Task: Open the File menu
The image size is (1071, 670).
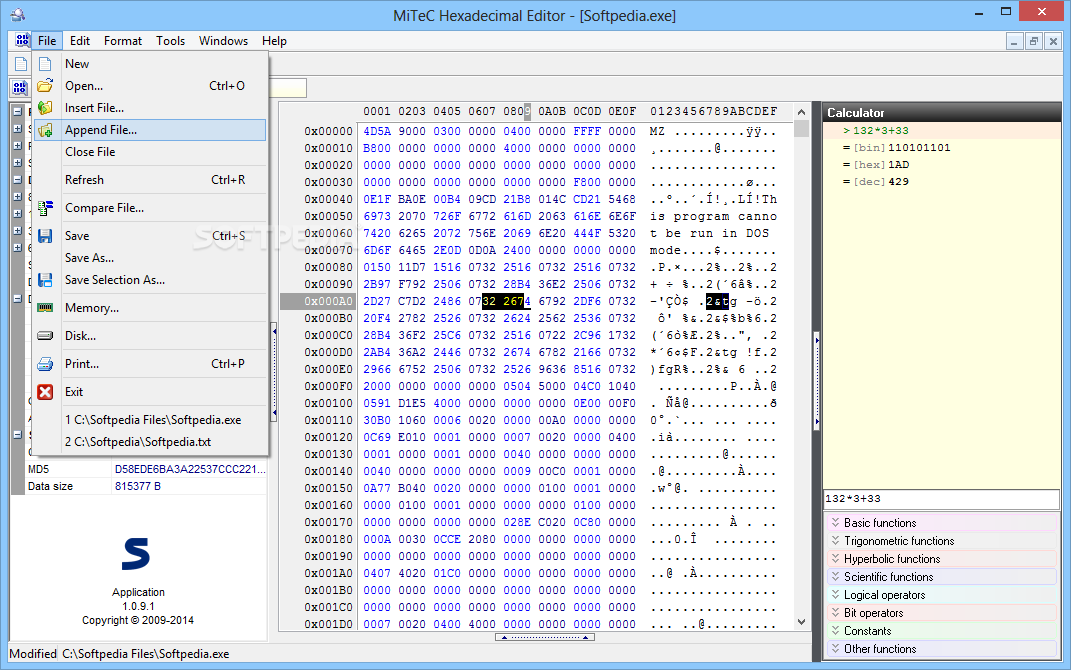Action: pyautogui.click(x=47, y=41)
